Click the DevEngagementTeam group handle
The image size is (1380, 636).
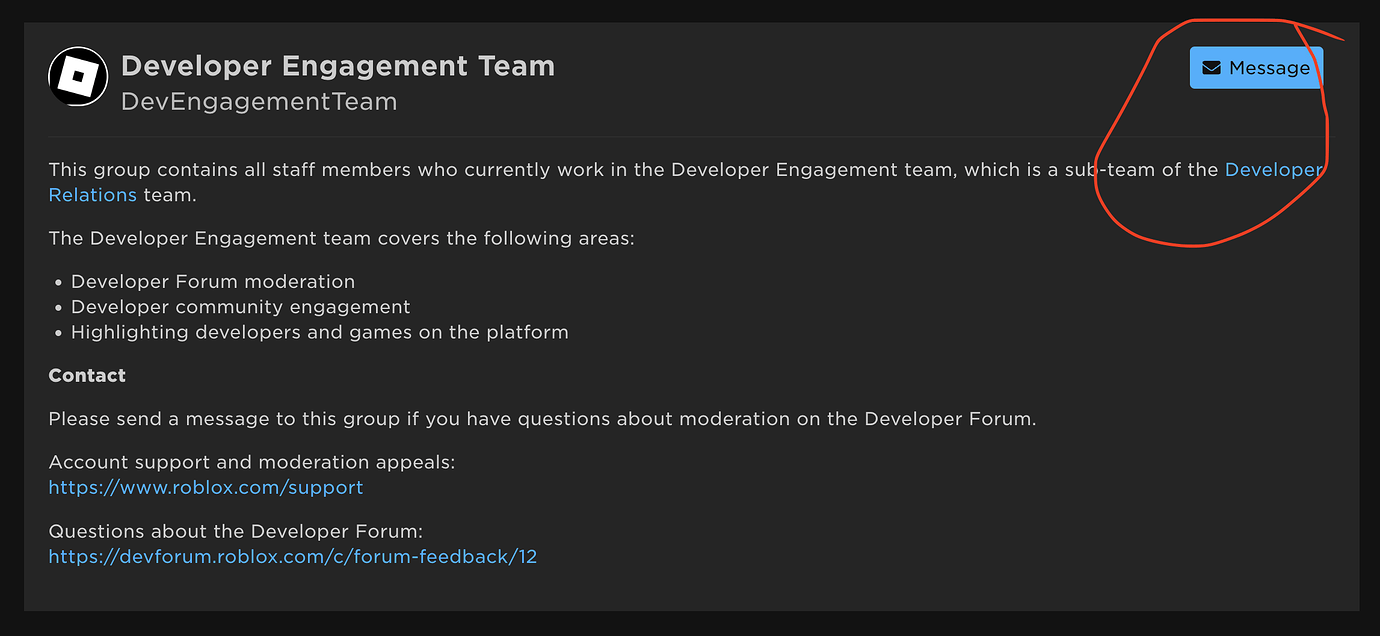pyautogui.click(x=259, y=102)
